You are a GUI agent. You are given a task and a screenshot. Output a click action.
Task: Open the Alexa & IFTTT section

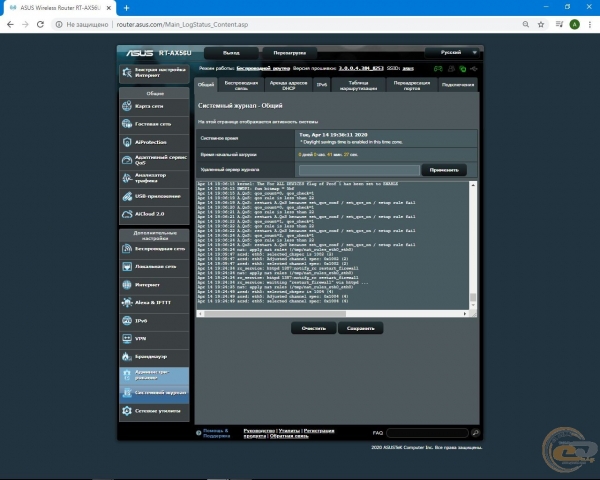[x=154, y=302]
